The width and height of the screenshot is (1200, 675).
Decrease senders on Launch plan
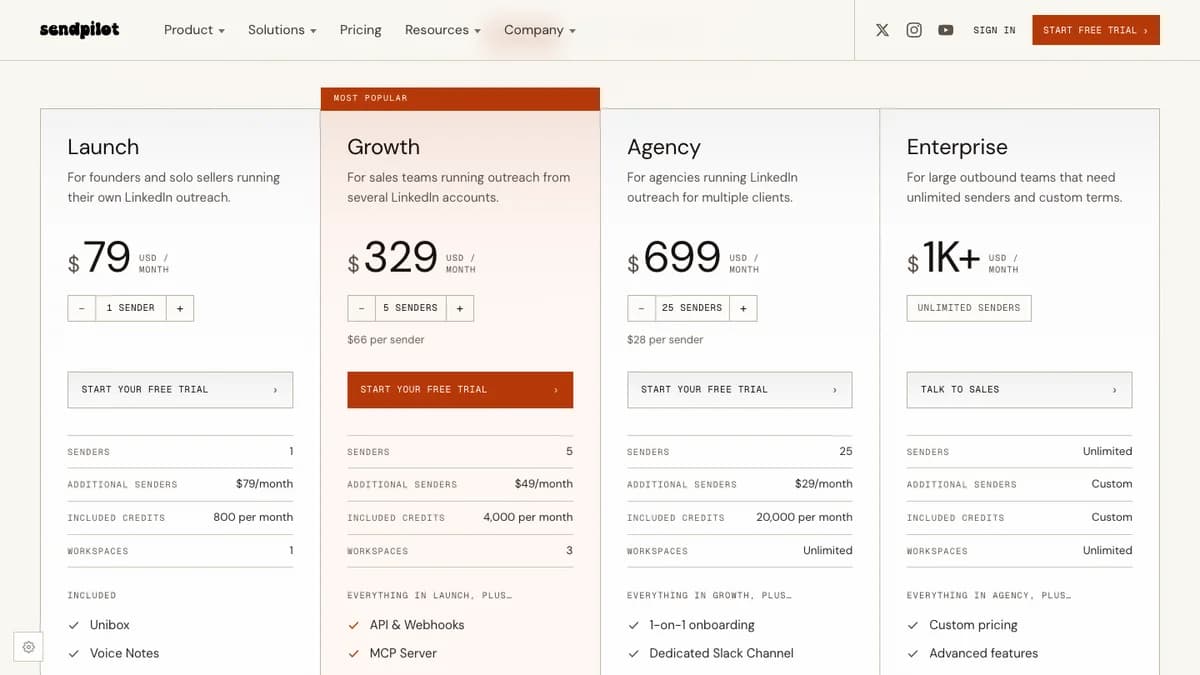click(82, 308)
